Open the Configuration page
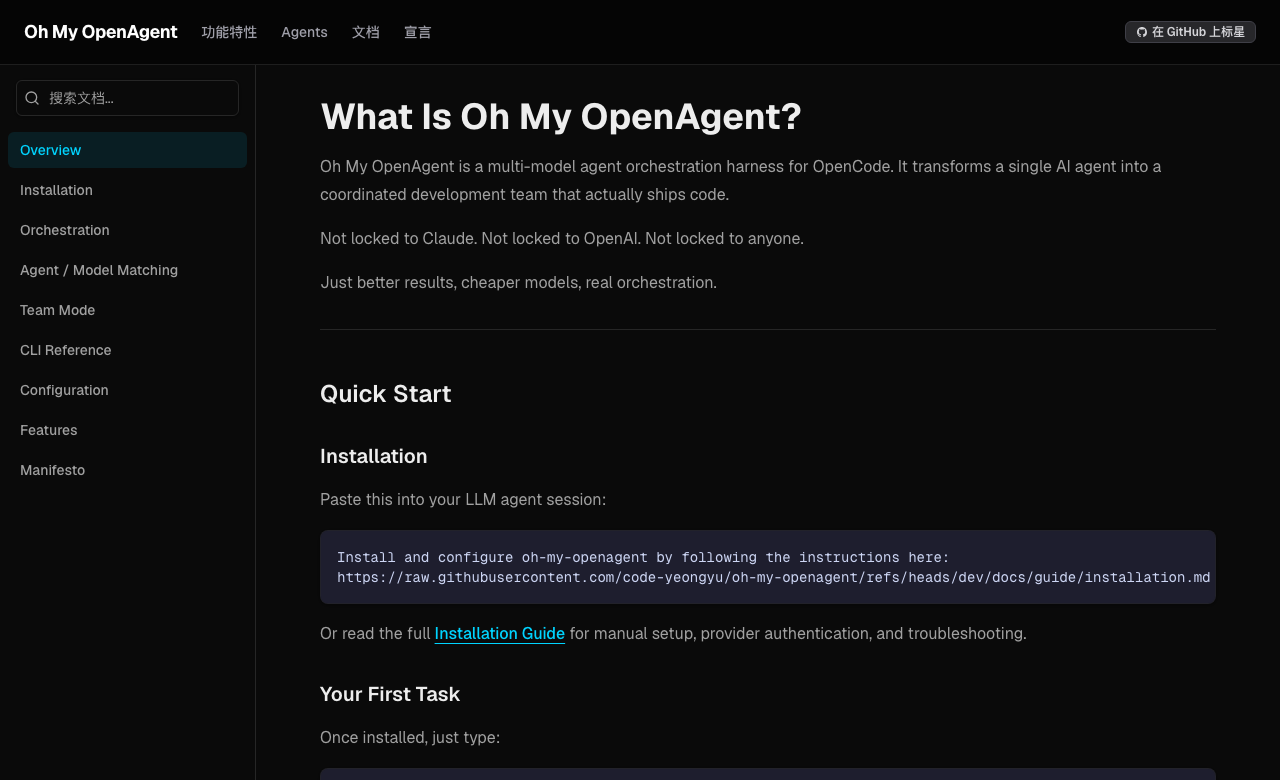 [127, 390]
